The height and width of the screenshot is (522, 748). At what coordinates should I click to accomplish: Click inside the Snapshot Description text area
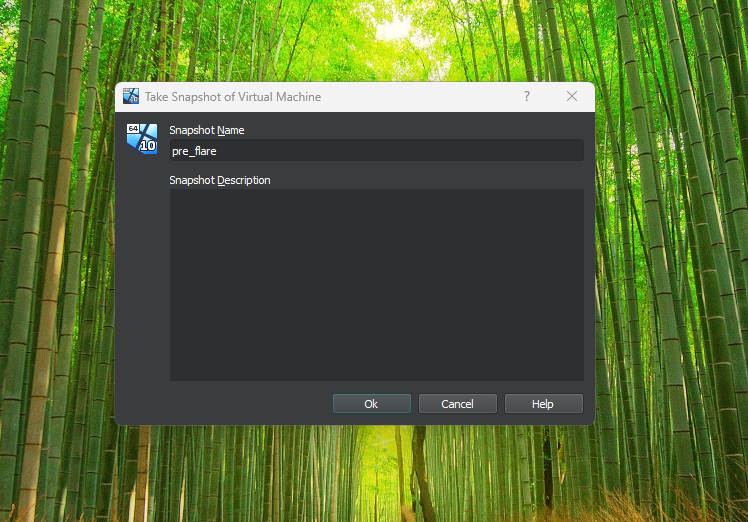[376, 285]
